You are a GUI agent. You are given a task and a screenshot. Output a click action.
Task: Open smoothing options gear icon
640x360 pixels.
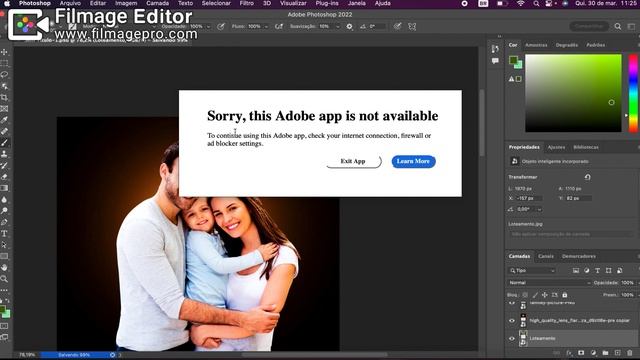(x=349, y=27)
